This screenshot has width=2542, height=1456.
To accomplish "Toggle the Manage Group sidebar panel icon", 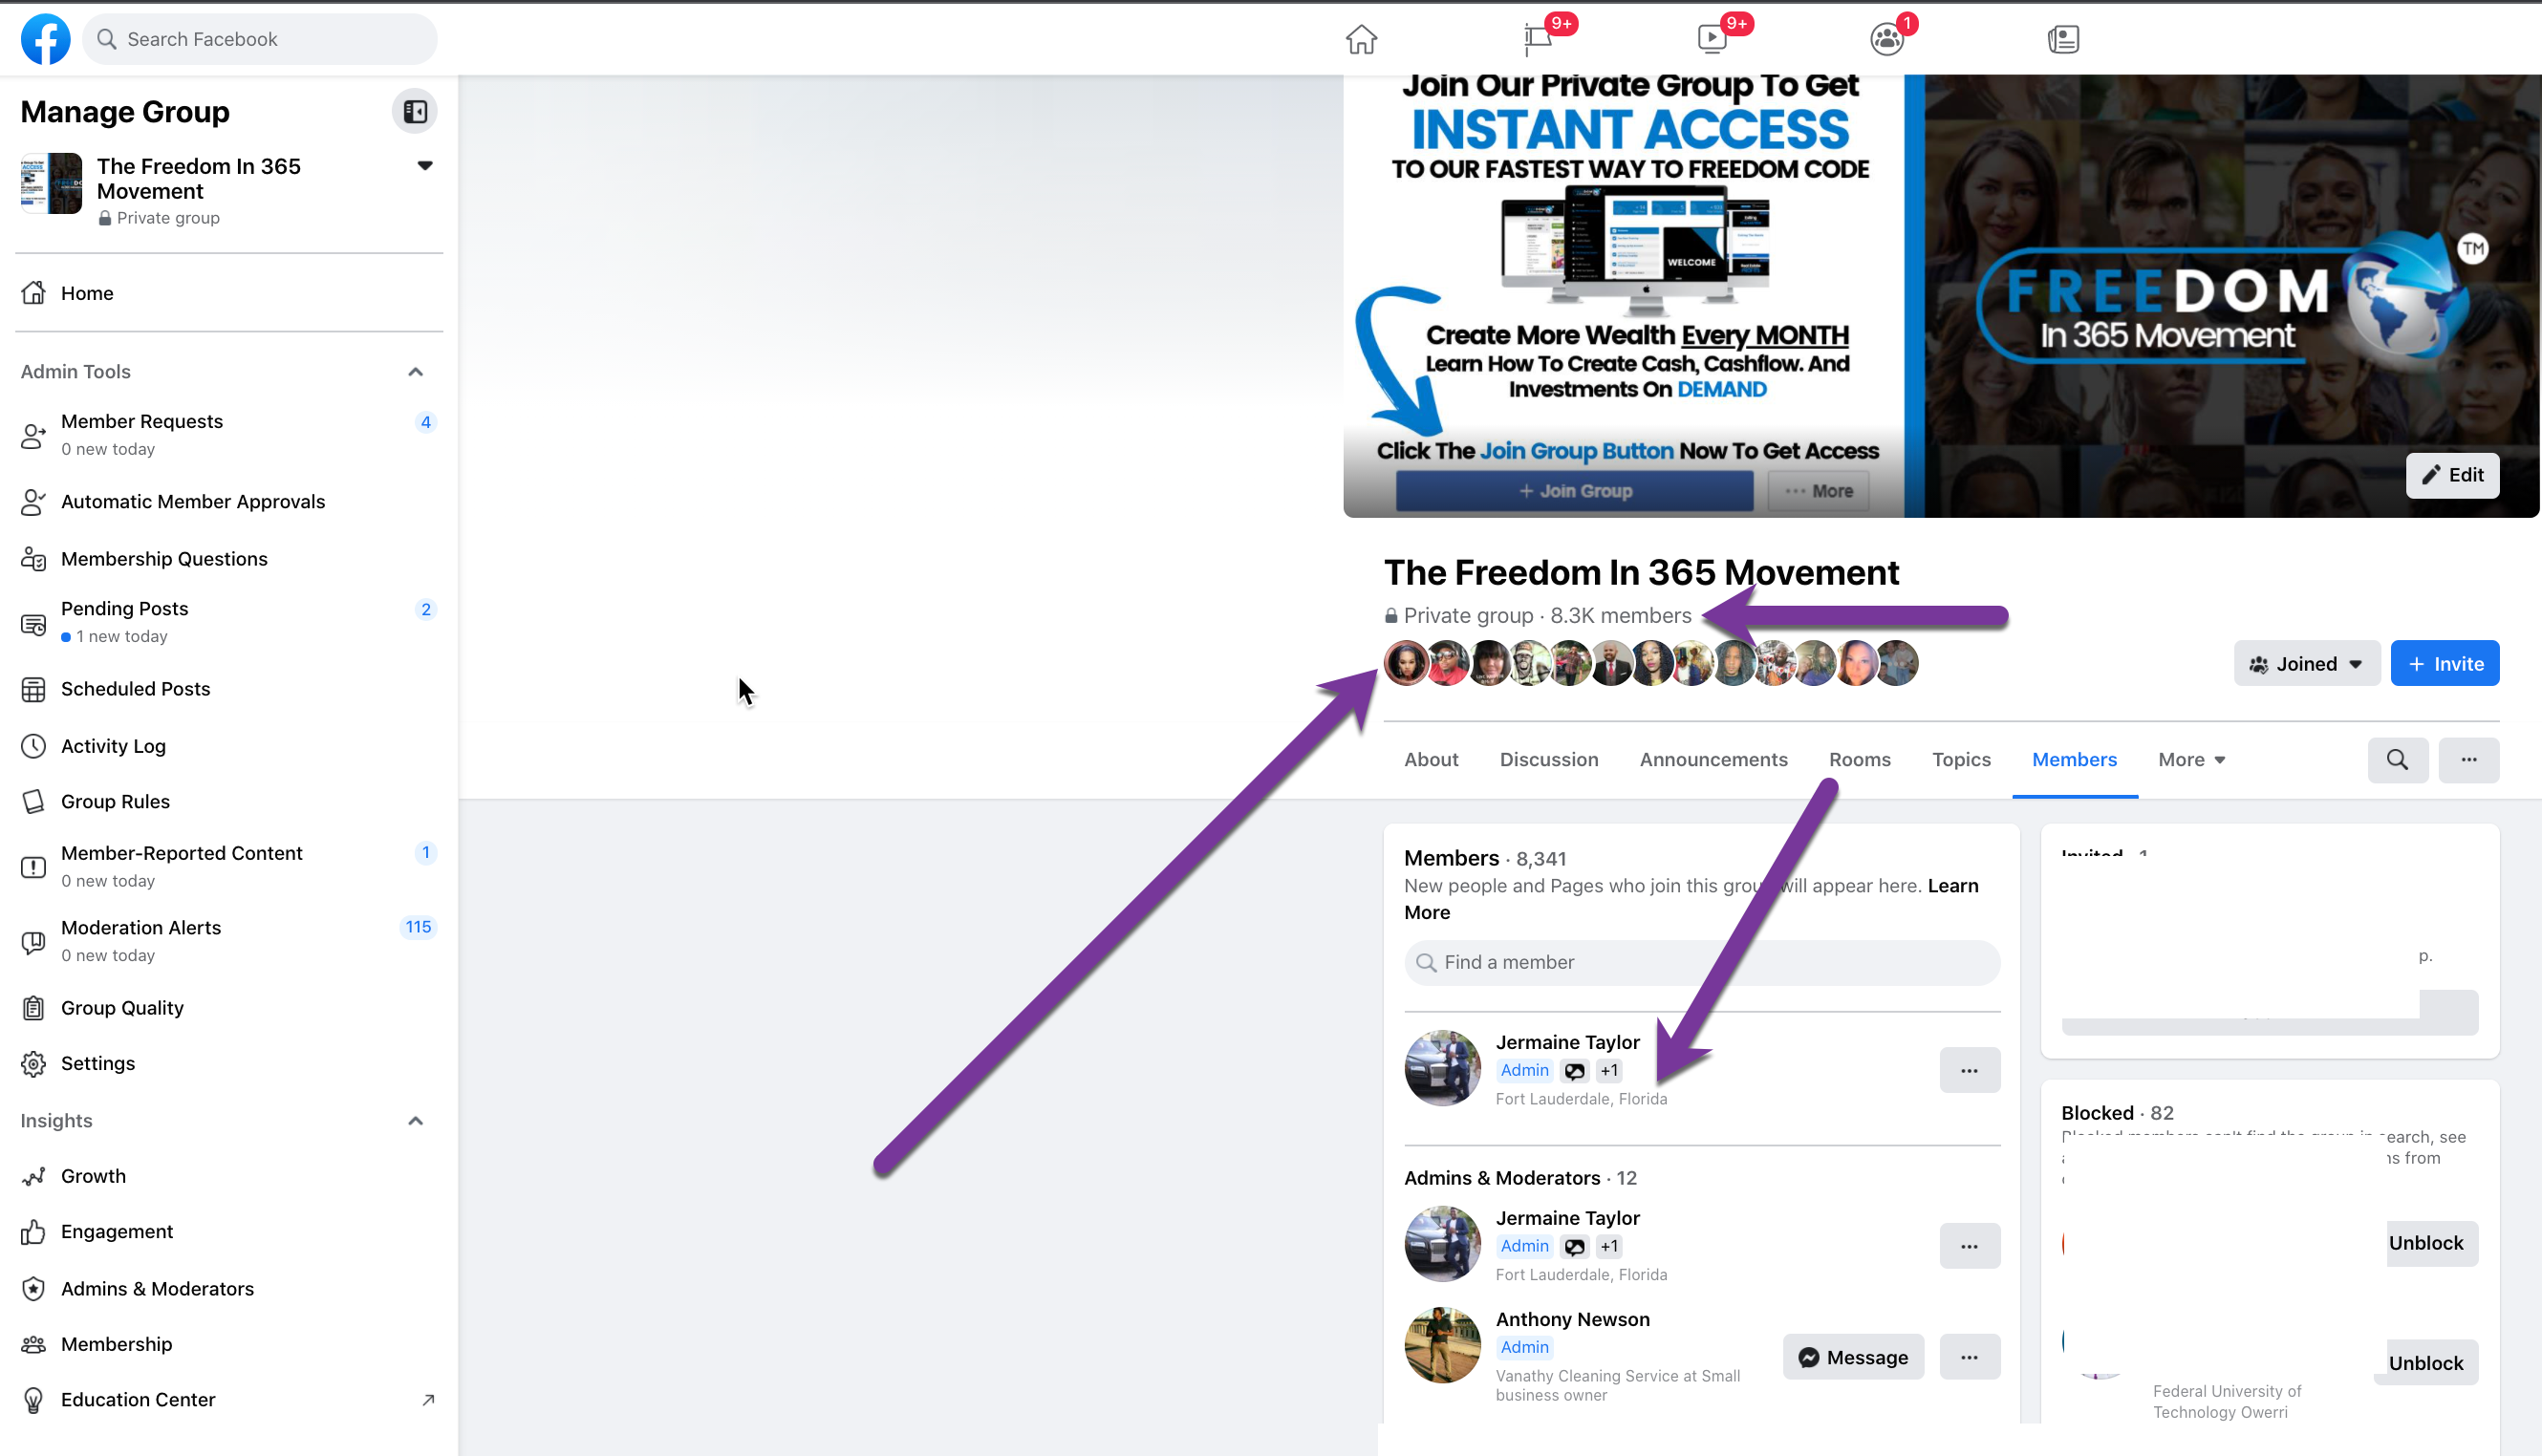I will pyautogui.click(x=415, y=112).
